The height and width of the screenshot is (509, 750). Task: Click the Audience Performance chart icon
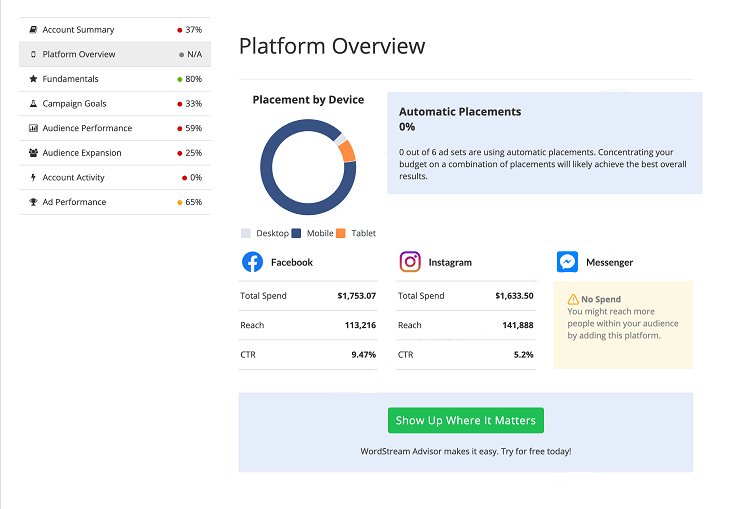point(33,128)
